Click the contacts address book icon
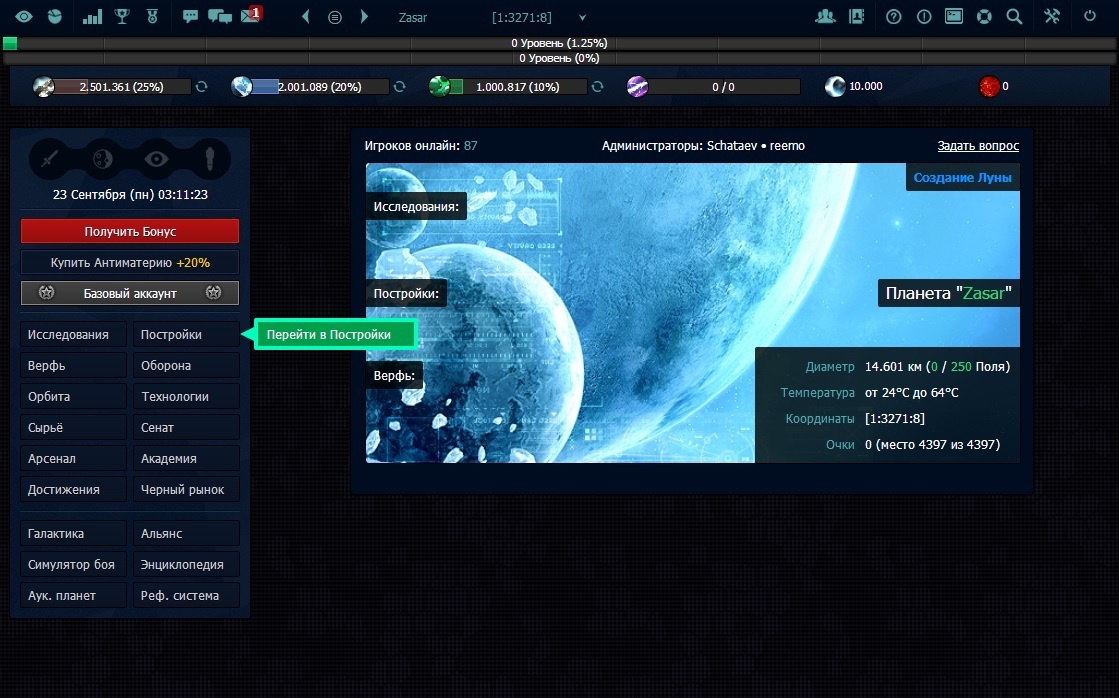 pos(856,16)
